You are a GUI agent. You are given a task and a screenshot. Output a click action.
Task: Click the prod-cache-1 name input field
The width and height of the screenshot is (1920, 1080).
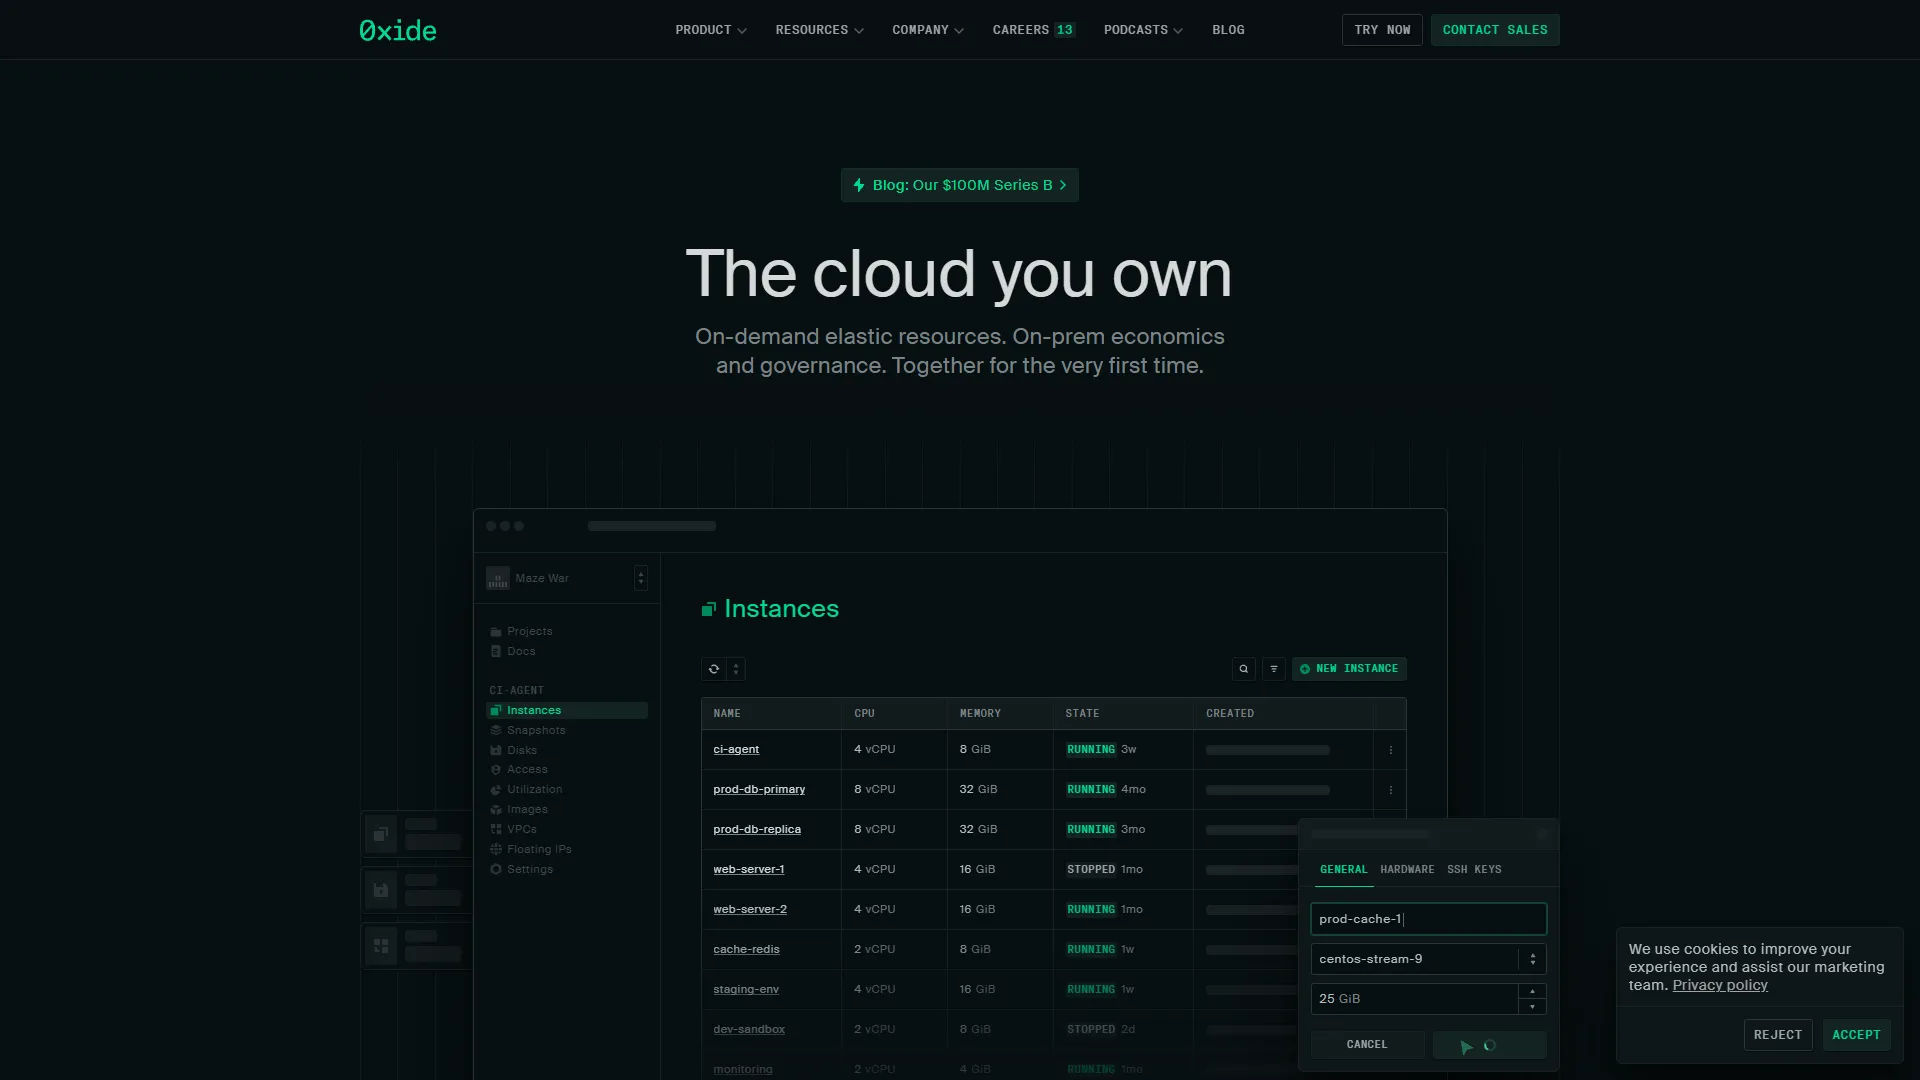pos(1428,919)
